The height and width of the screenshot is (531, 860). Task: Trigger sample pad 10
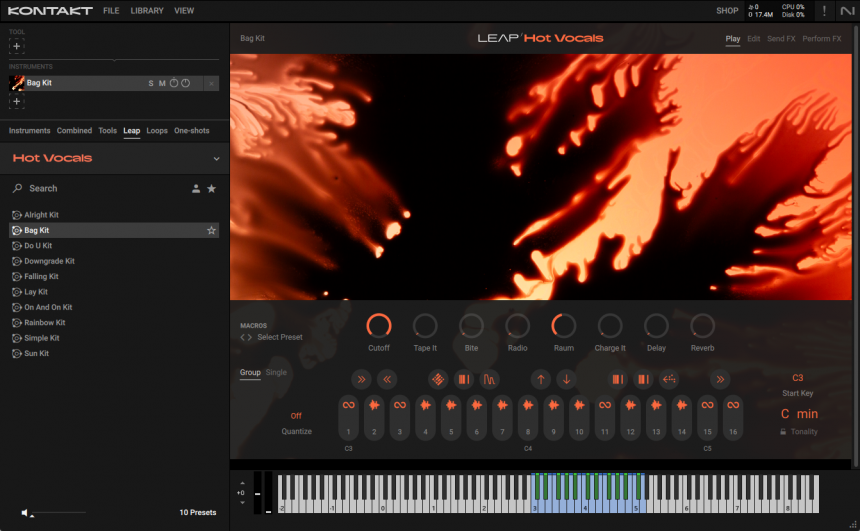click(579, 417)
